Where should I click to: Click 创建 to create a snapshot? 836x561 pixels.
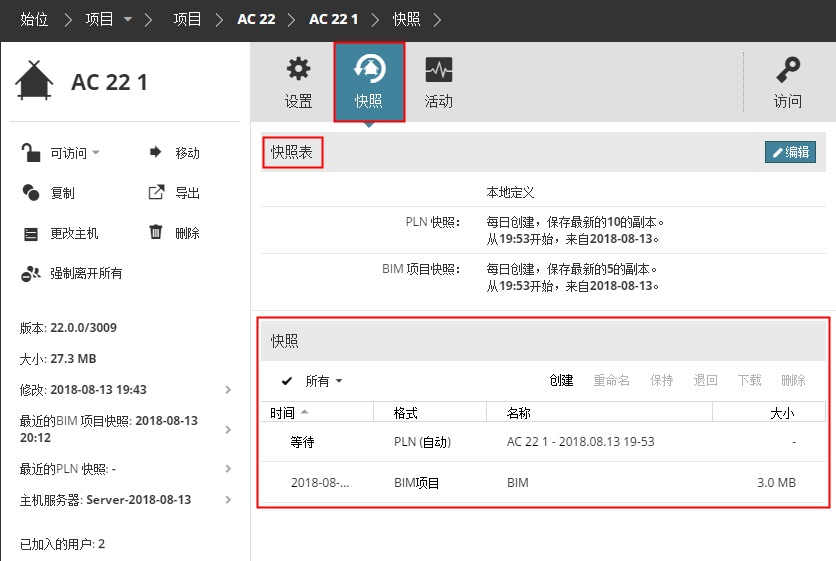561,380
